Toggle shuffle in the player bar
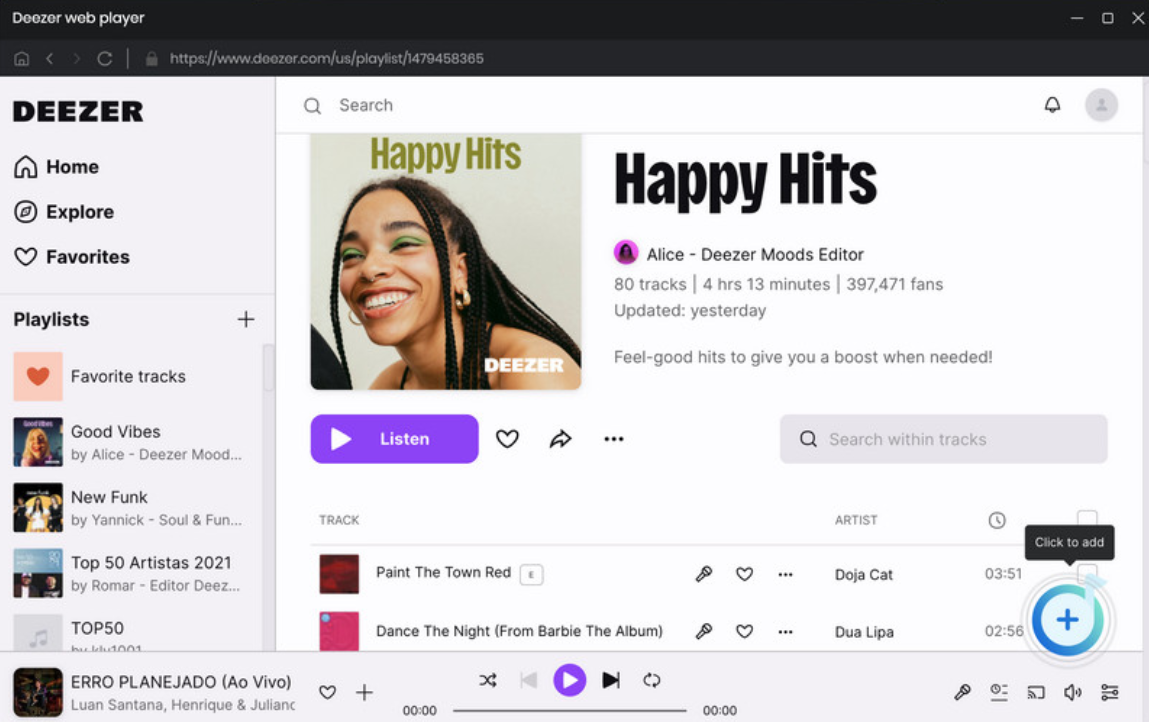This screenshot has width=1149, height=722. [488, 680]
